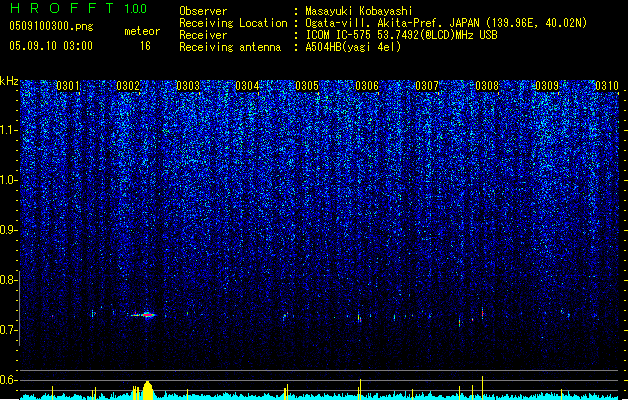Click the 0304 time marker
This screenshot has height=400, width=629.
click(x=247, y=86)
